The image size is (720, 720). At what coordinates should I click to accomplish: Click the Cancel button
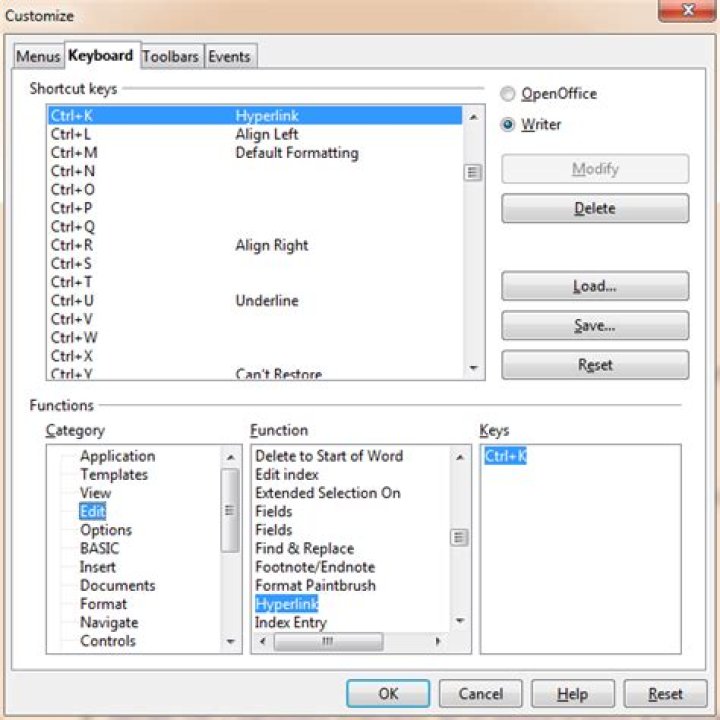(x=481, y=693)
